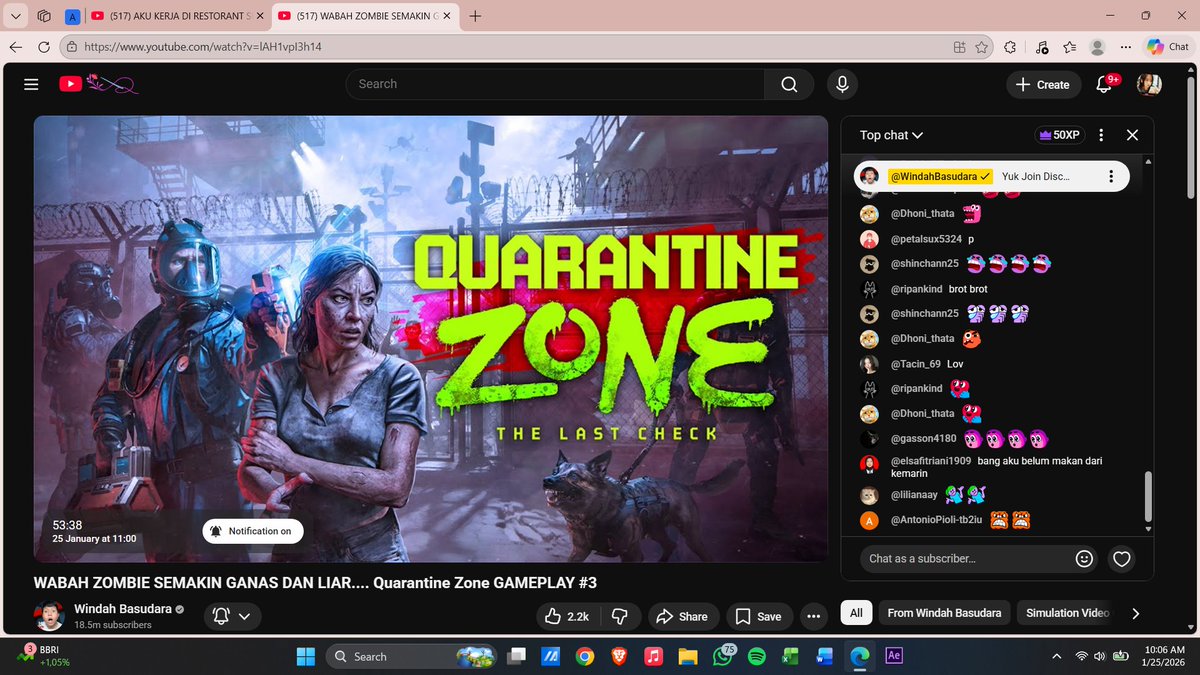Open the Copilot Chat button
Viewport: 1200px width, 675px height.
point(1168,47)
